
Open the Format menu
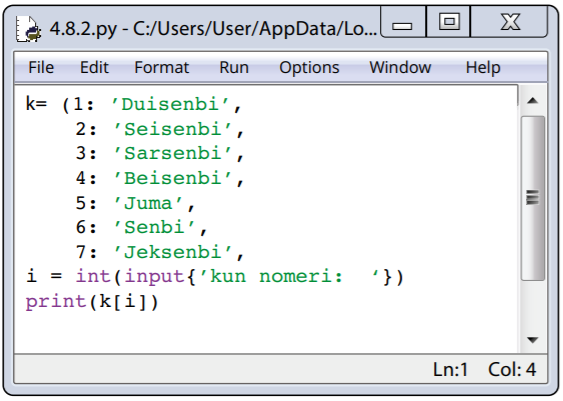tap(162, 67)
